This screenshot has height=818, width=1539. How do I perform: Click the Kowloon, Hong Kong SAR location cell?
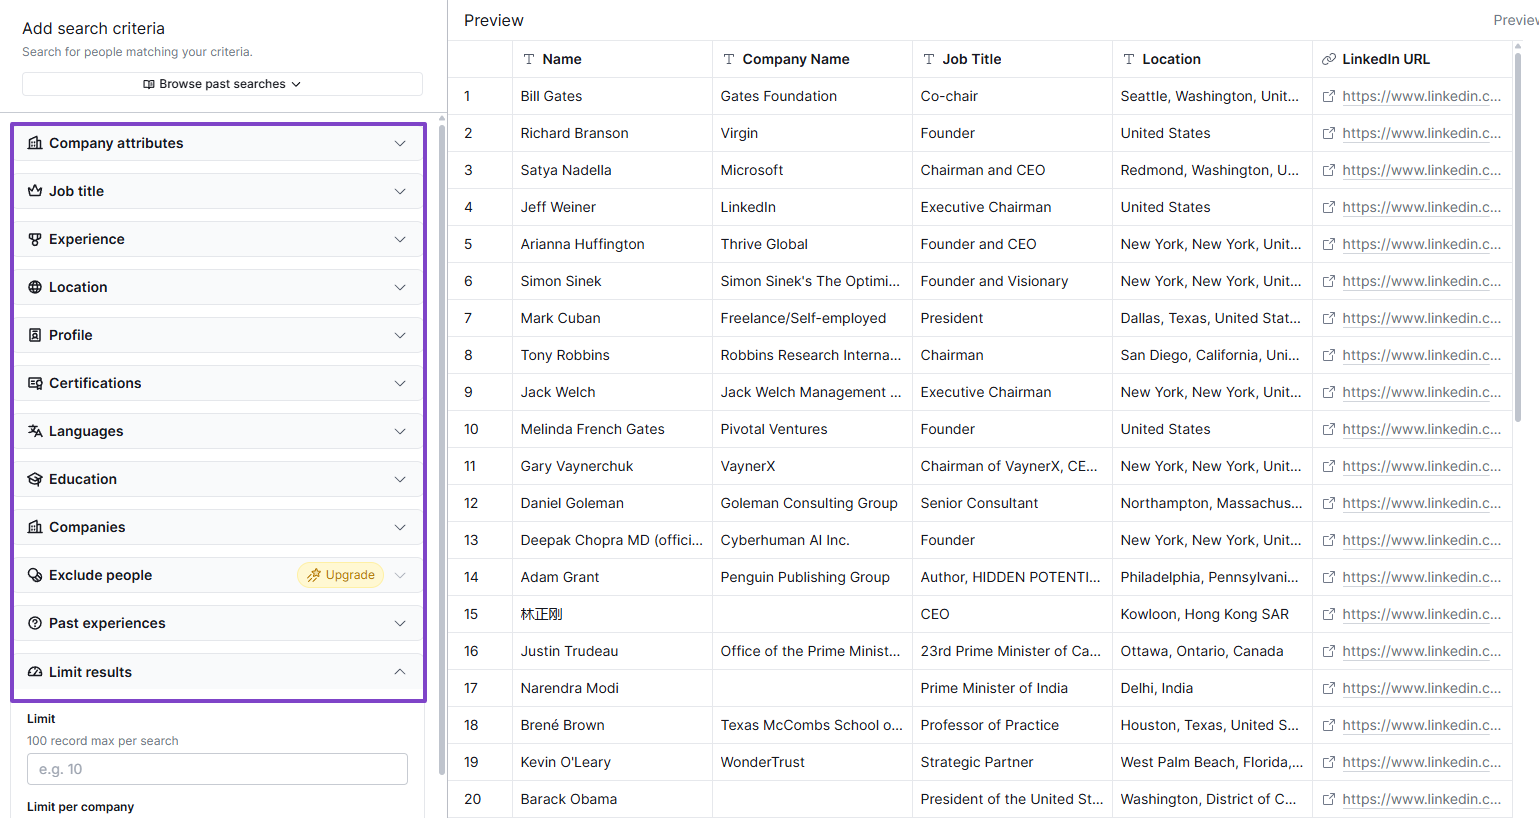coord(1212,614)
